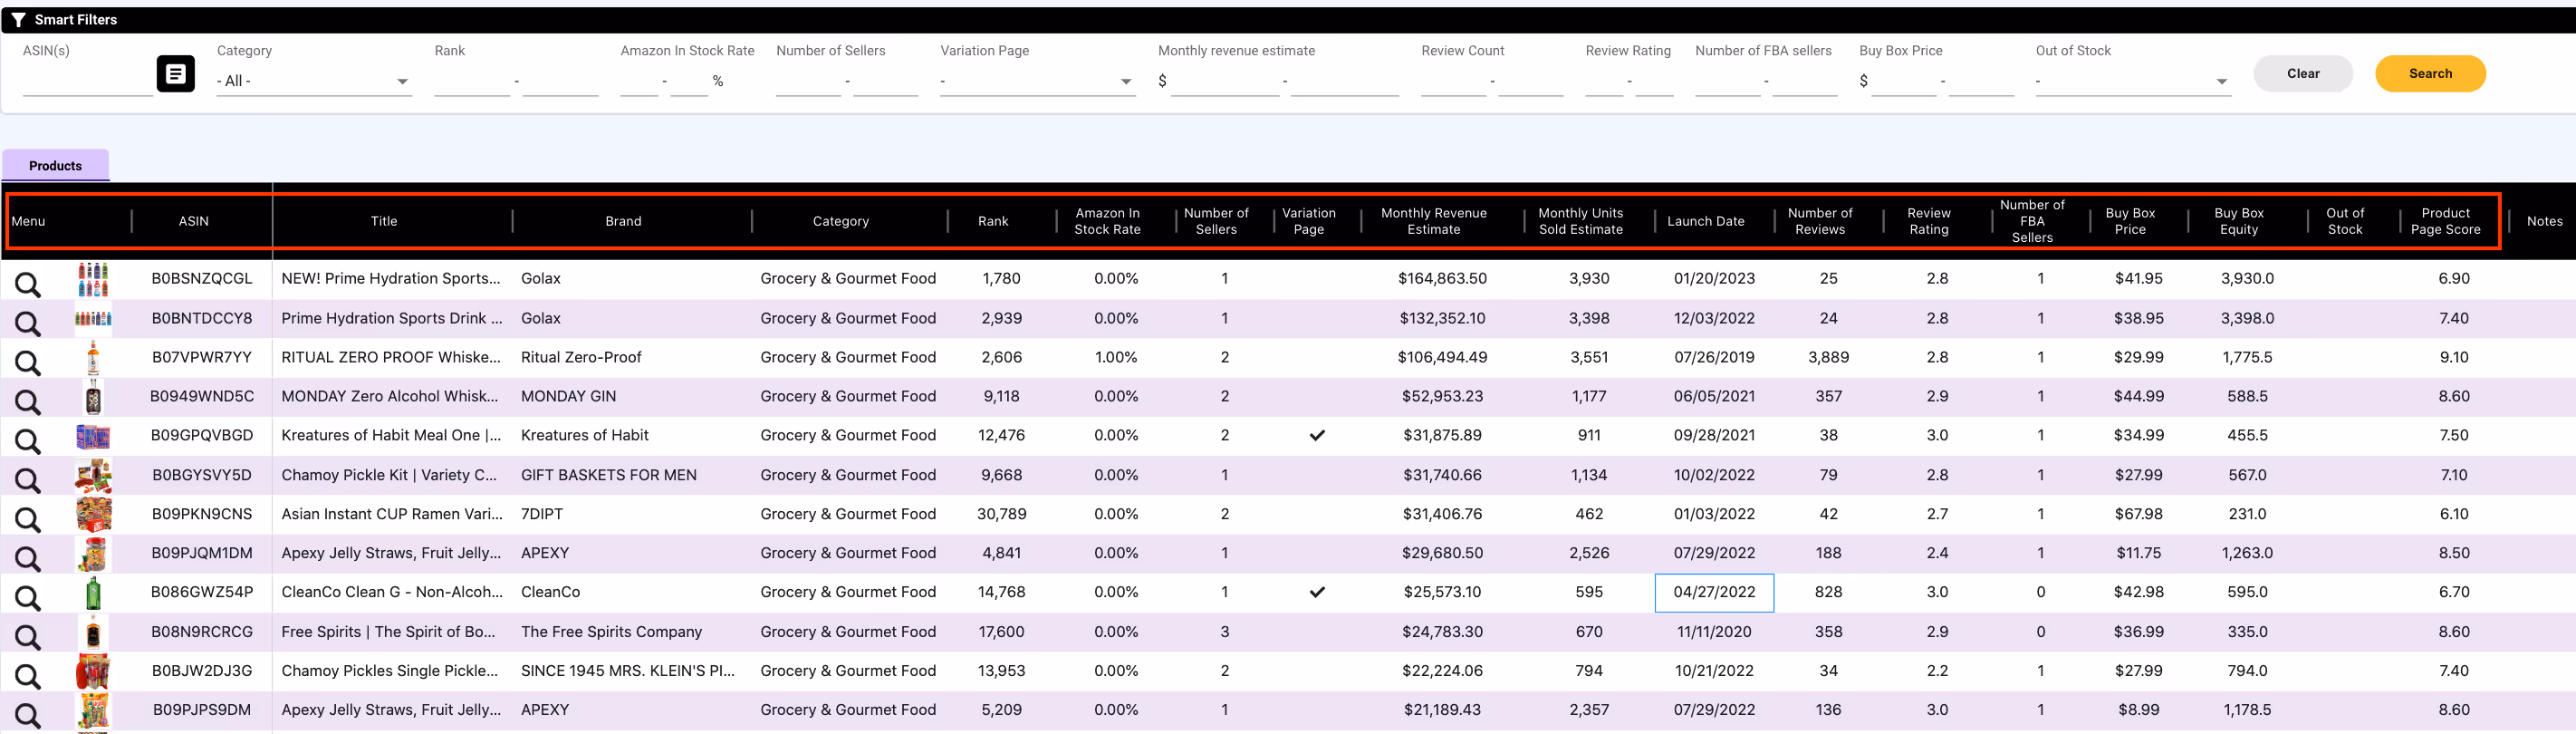Screen dimensions: 2576x734
Task: Click thumbnail of Asian Instant CUP Ramen
Action: [x=93, y=514]
